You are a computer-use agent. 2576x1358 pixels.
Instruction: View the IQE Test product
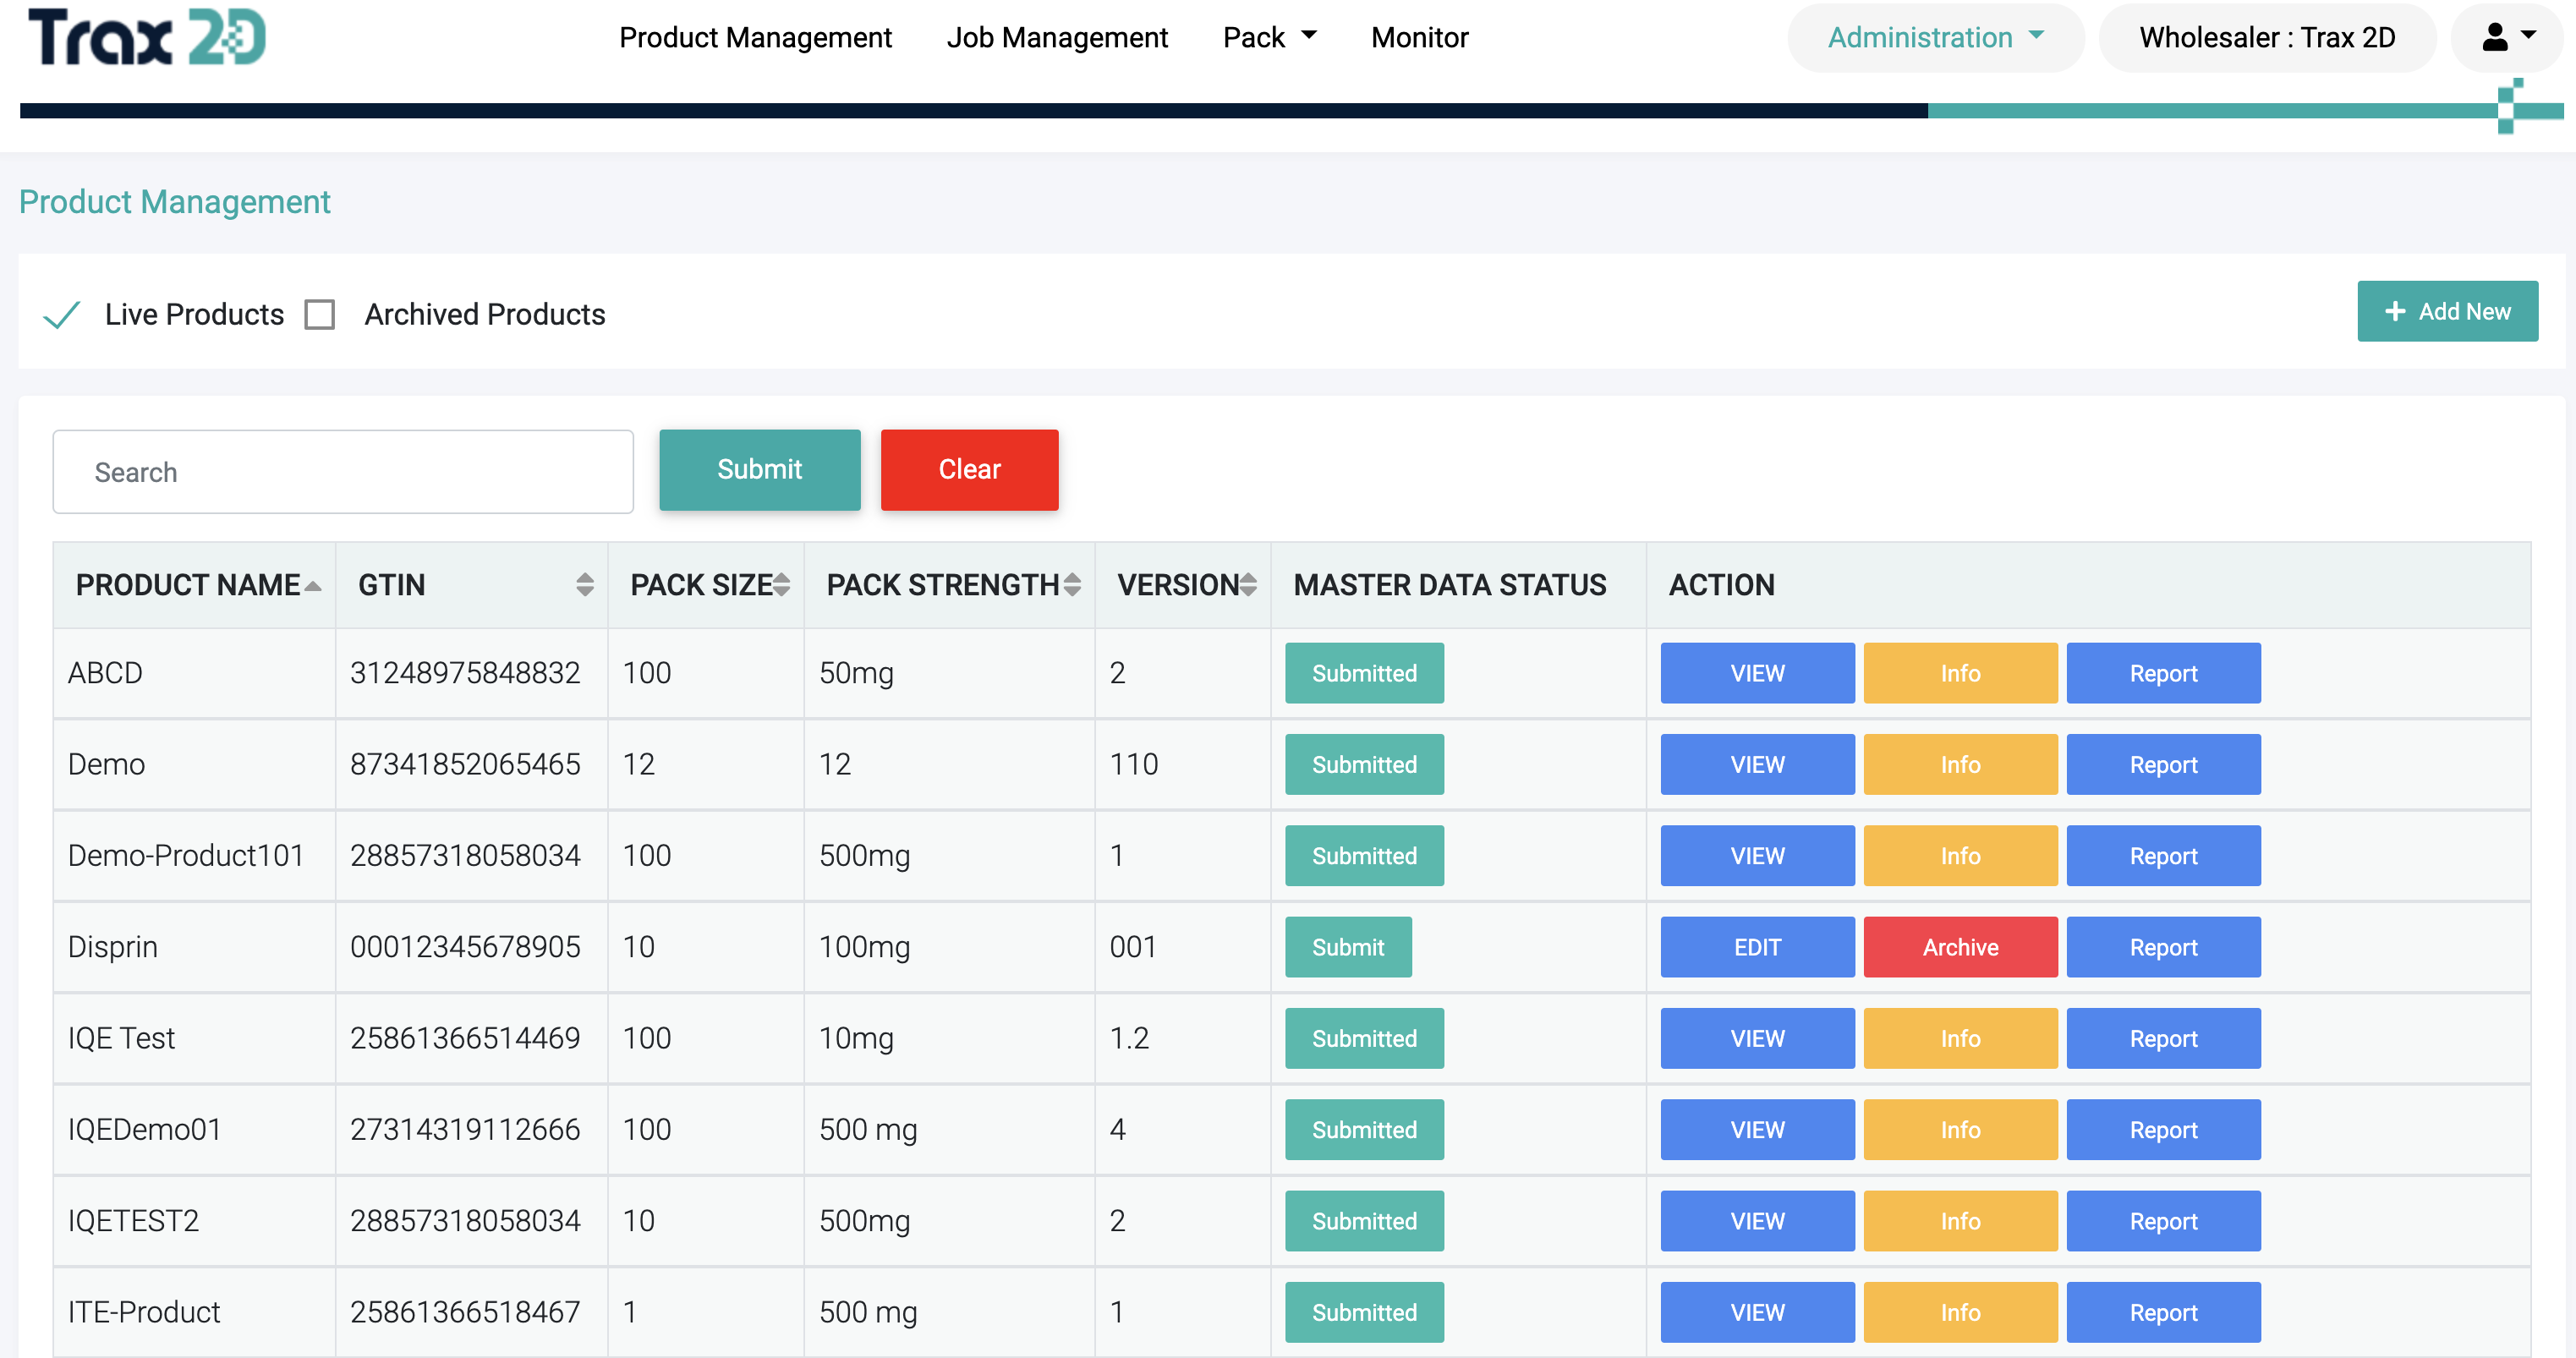(x=1757, y=1038)
